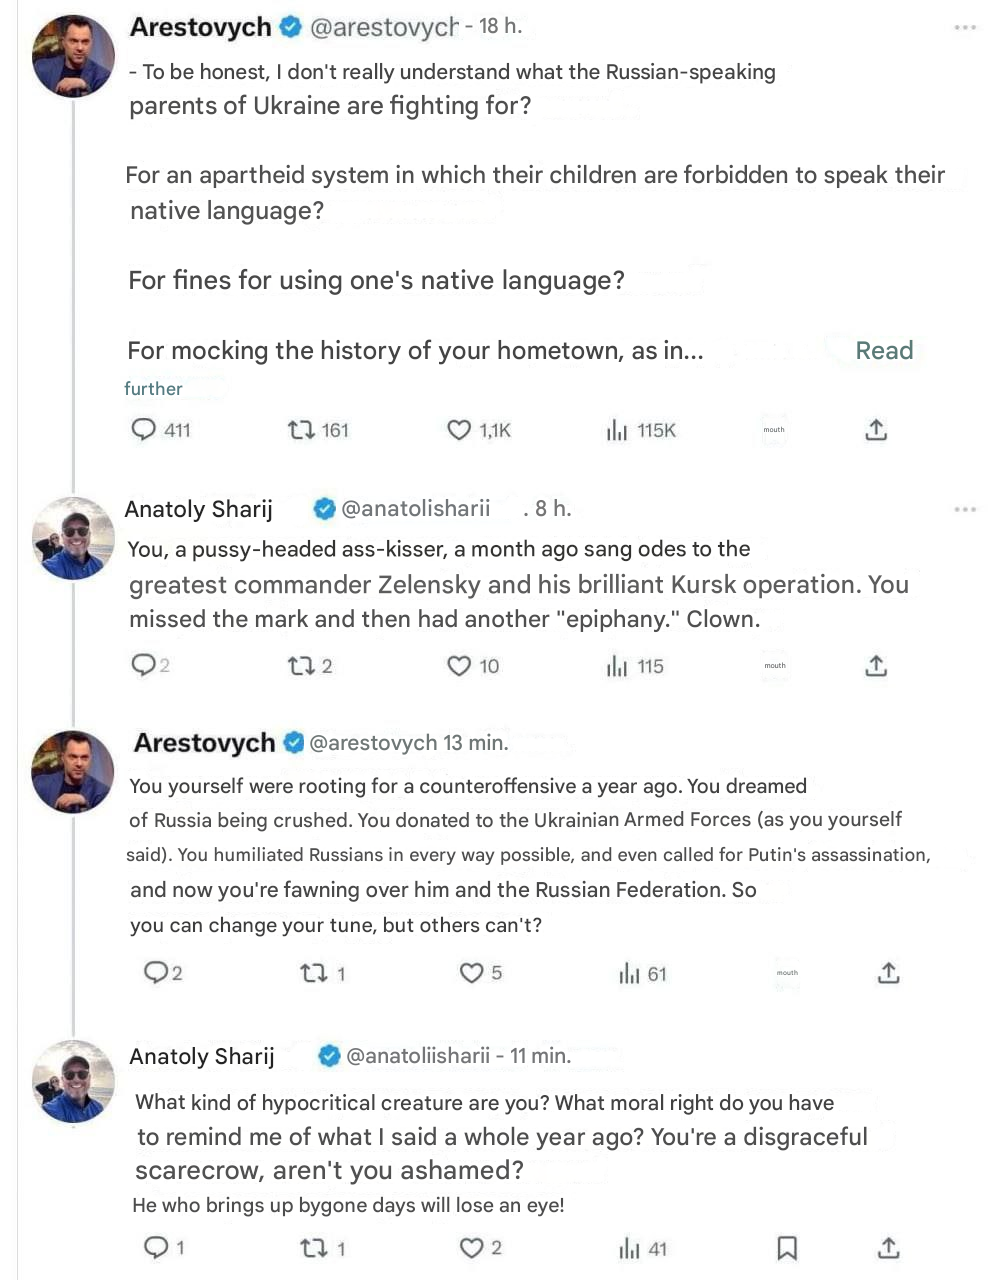Expand tweet with Read further link
988x1280 pixels.
[x=884, y=351]
